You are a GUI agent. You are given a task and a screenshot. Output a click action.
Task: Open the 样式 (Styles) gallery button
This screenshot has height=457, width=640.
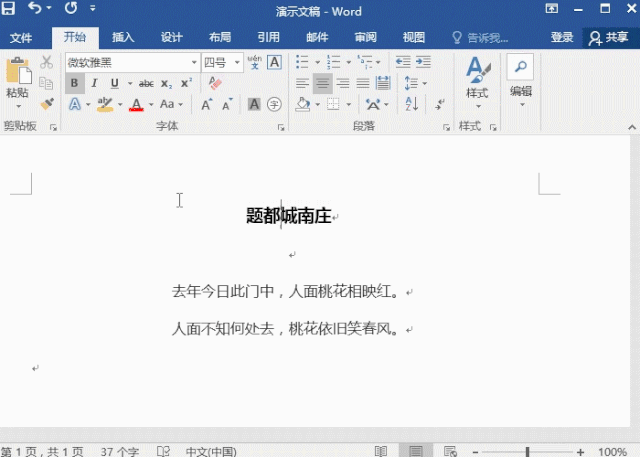click(477, 83)
